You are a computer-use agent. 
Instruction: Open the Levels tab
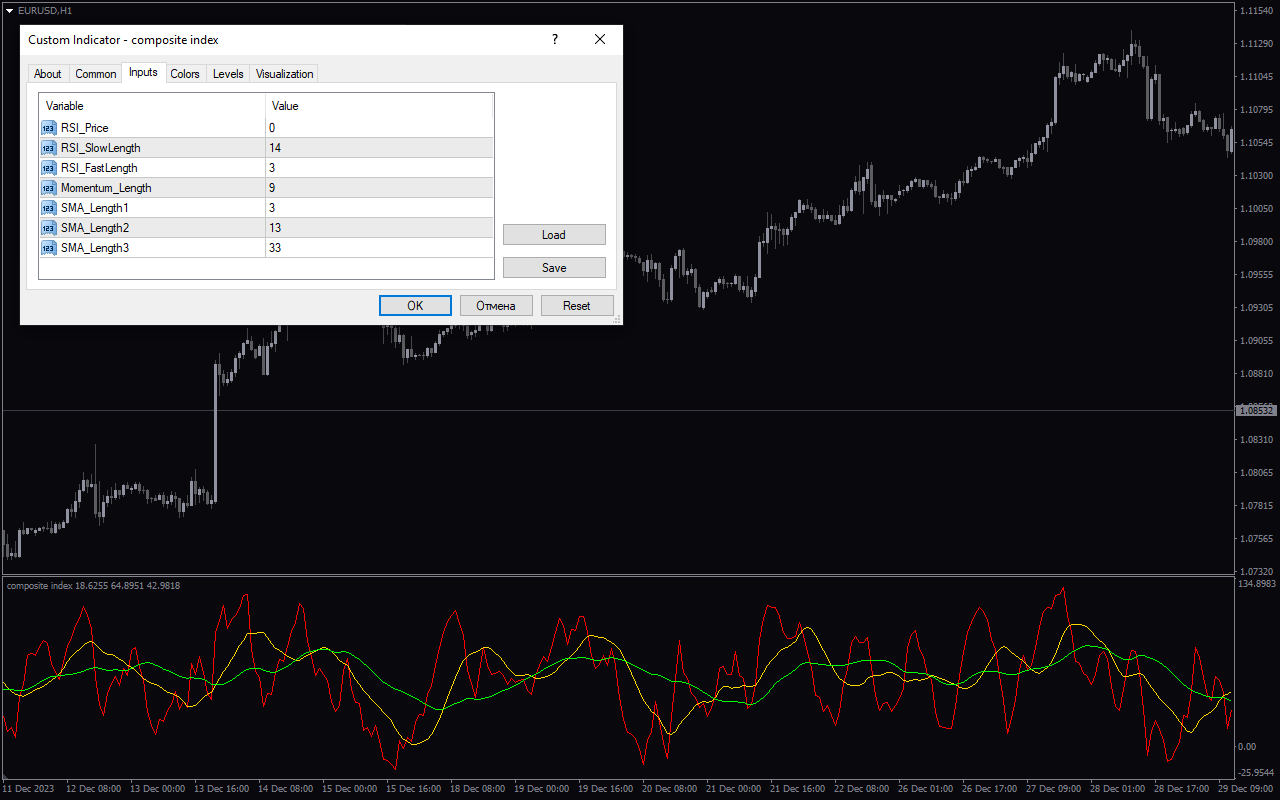(x=228, y=74)
